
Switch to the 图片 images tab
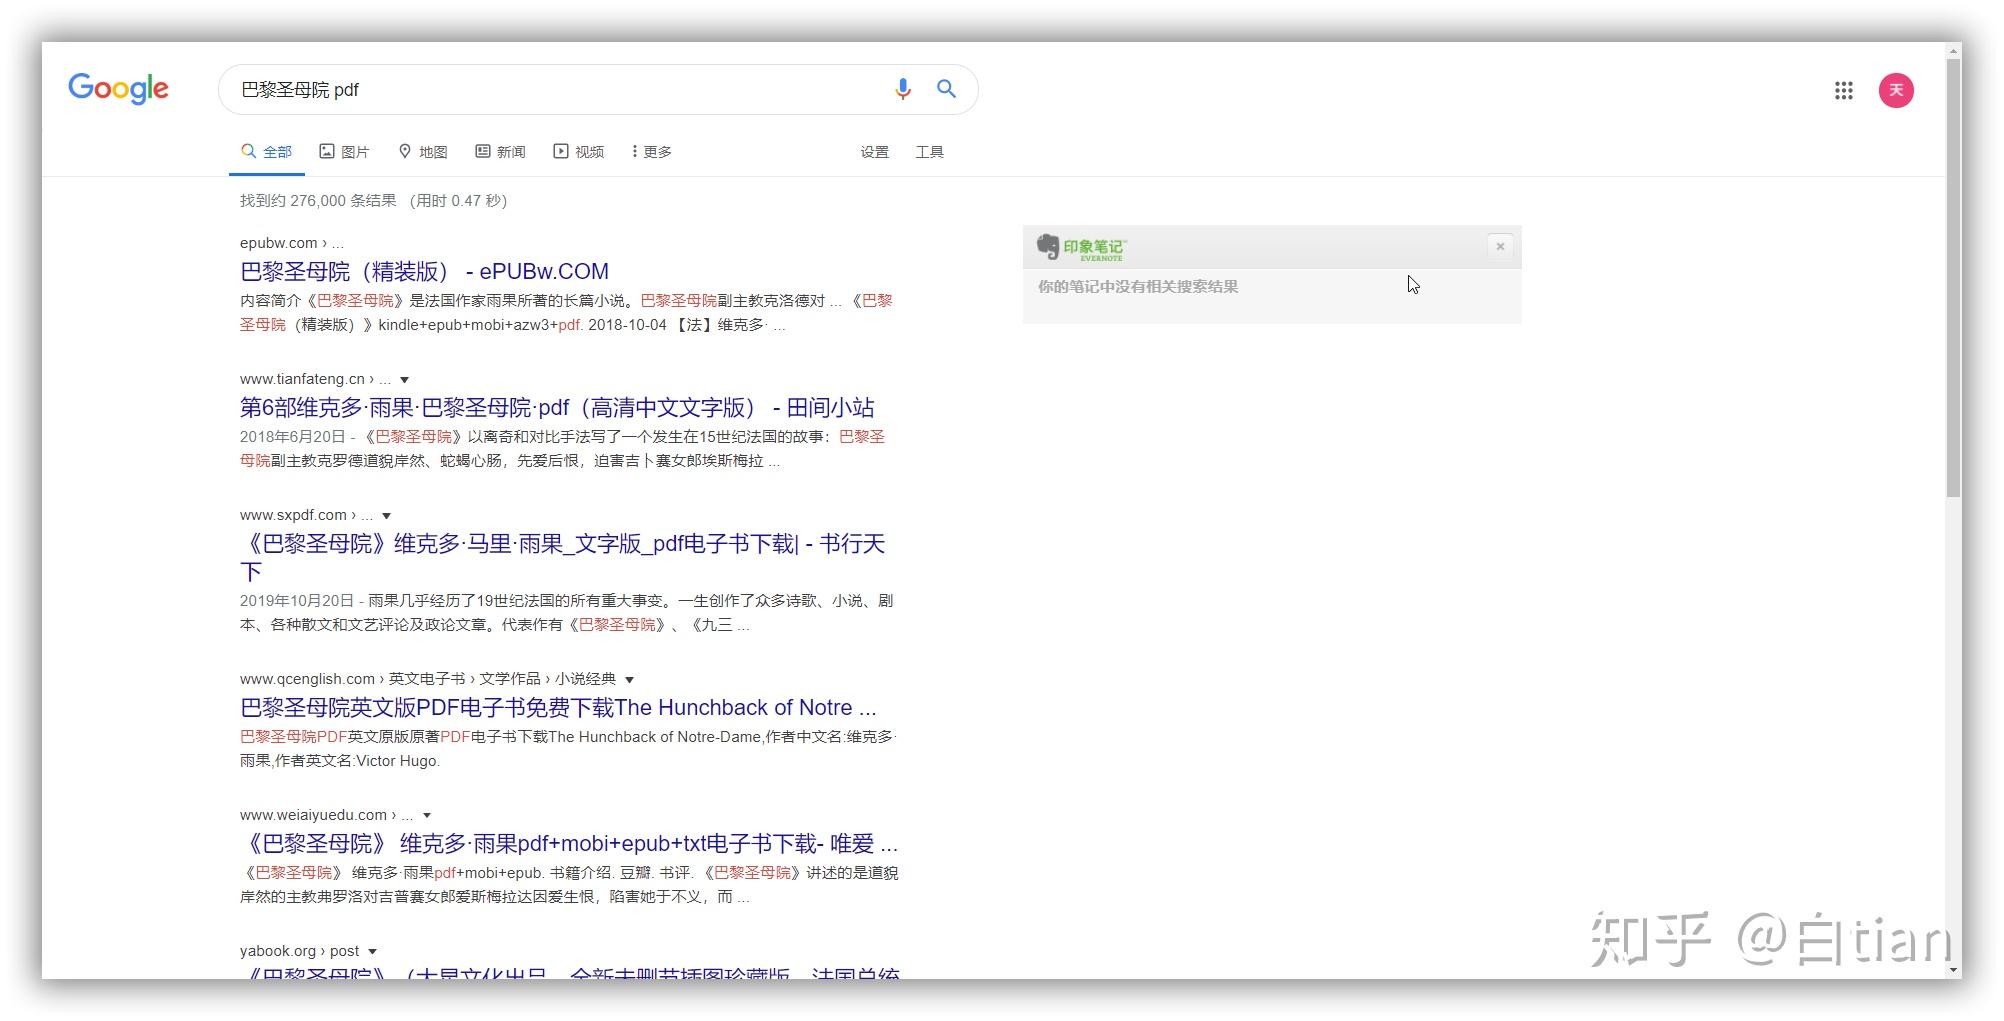coord(344,152)
